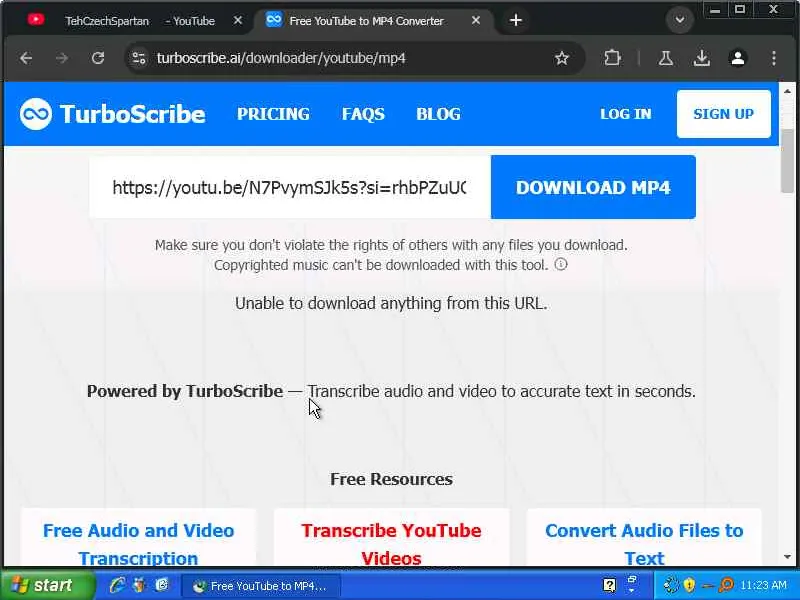Bookmark this page with the star icon
Image resolution: width=800 pixels, height=600 pixels.
562,58
